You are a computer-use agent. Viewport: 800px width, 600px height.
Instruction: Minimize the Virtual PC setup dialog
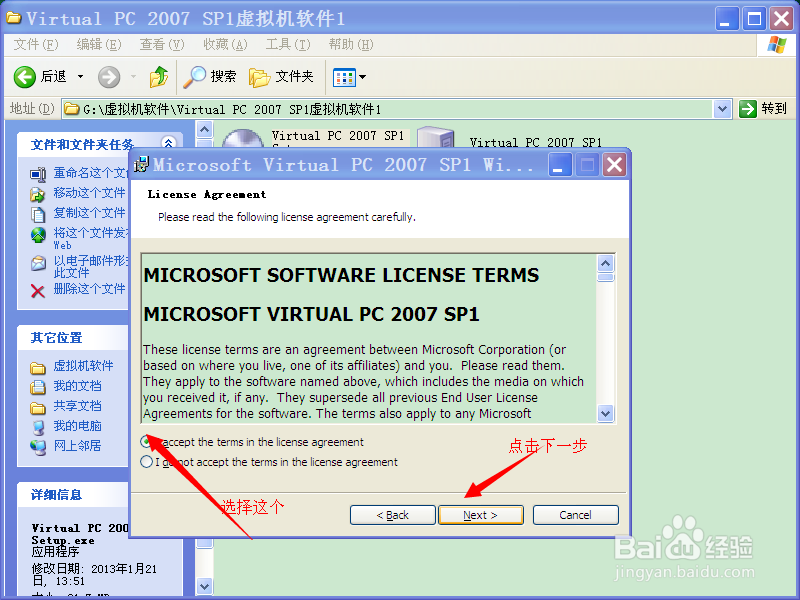coord(559,165)
